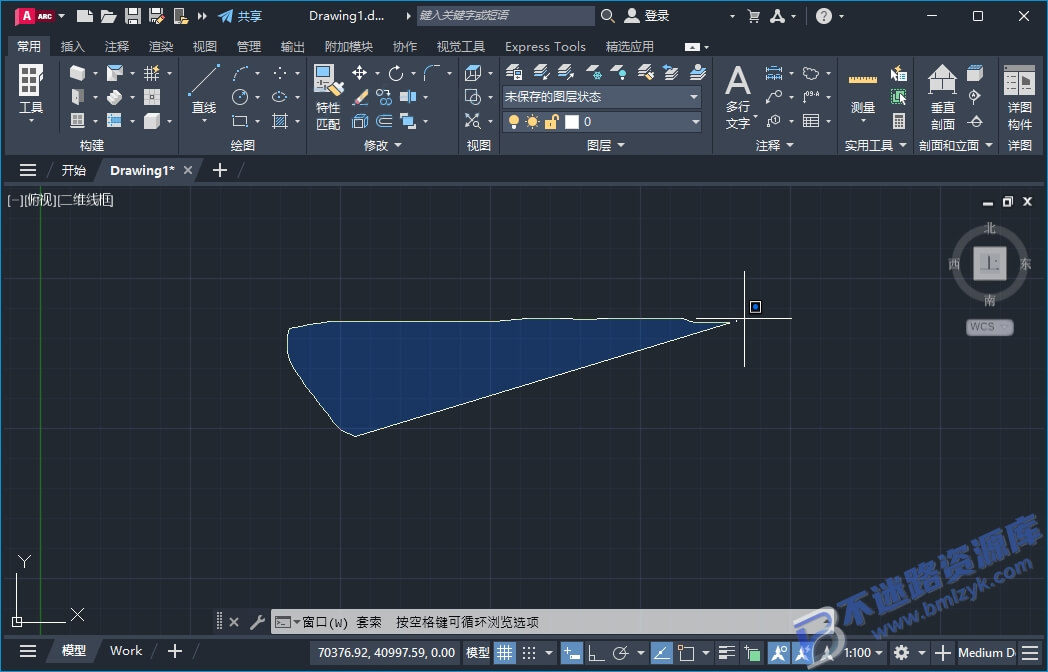Open the Layer Properties manager icon
The image size is (1048, 672).
513,72
